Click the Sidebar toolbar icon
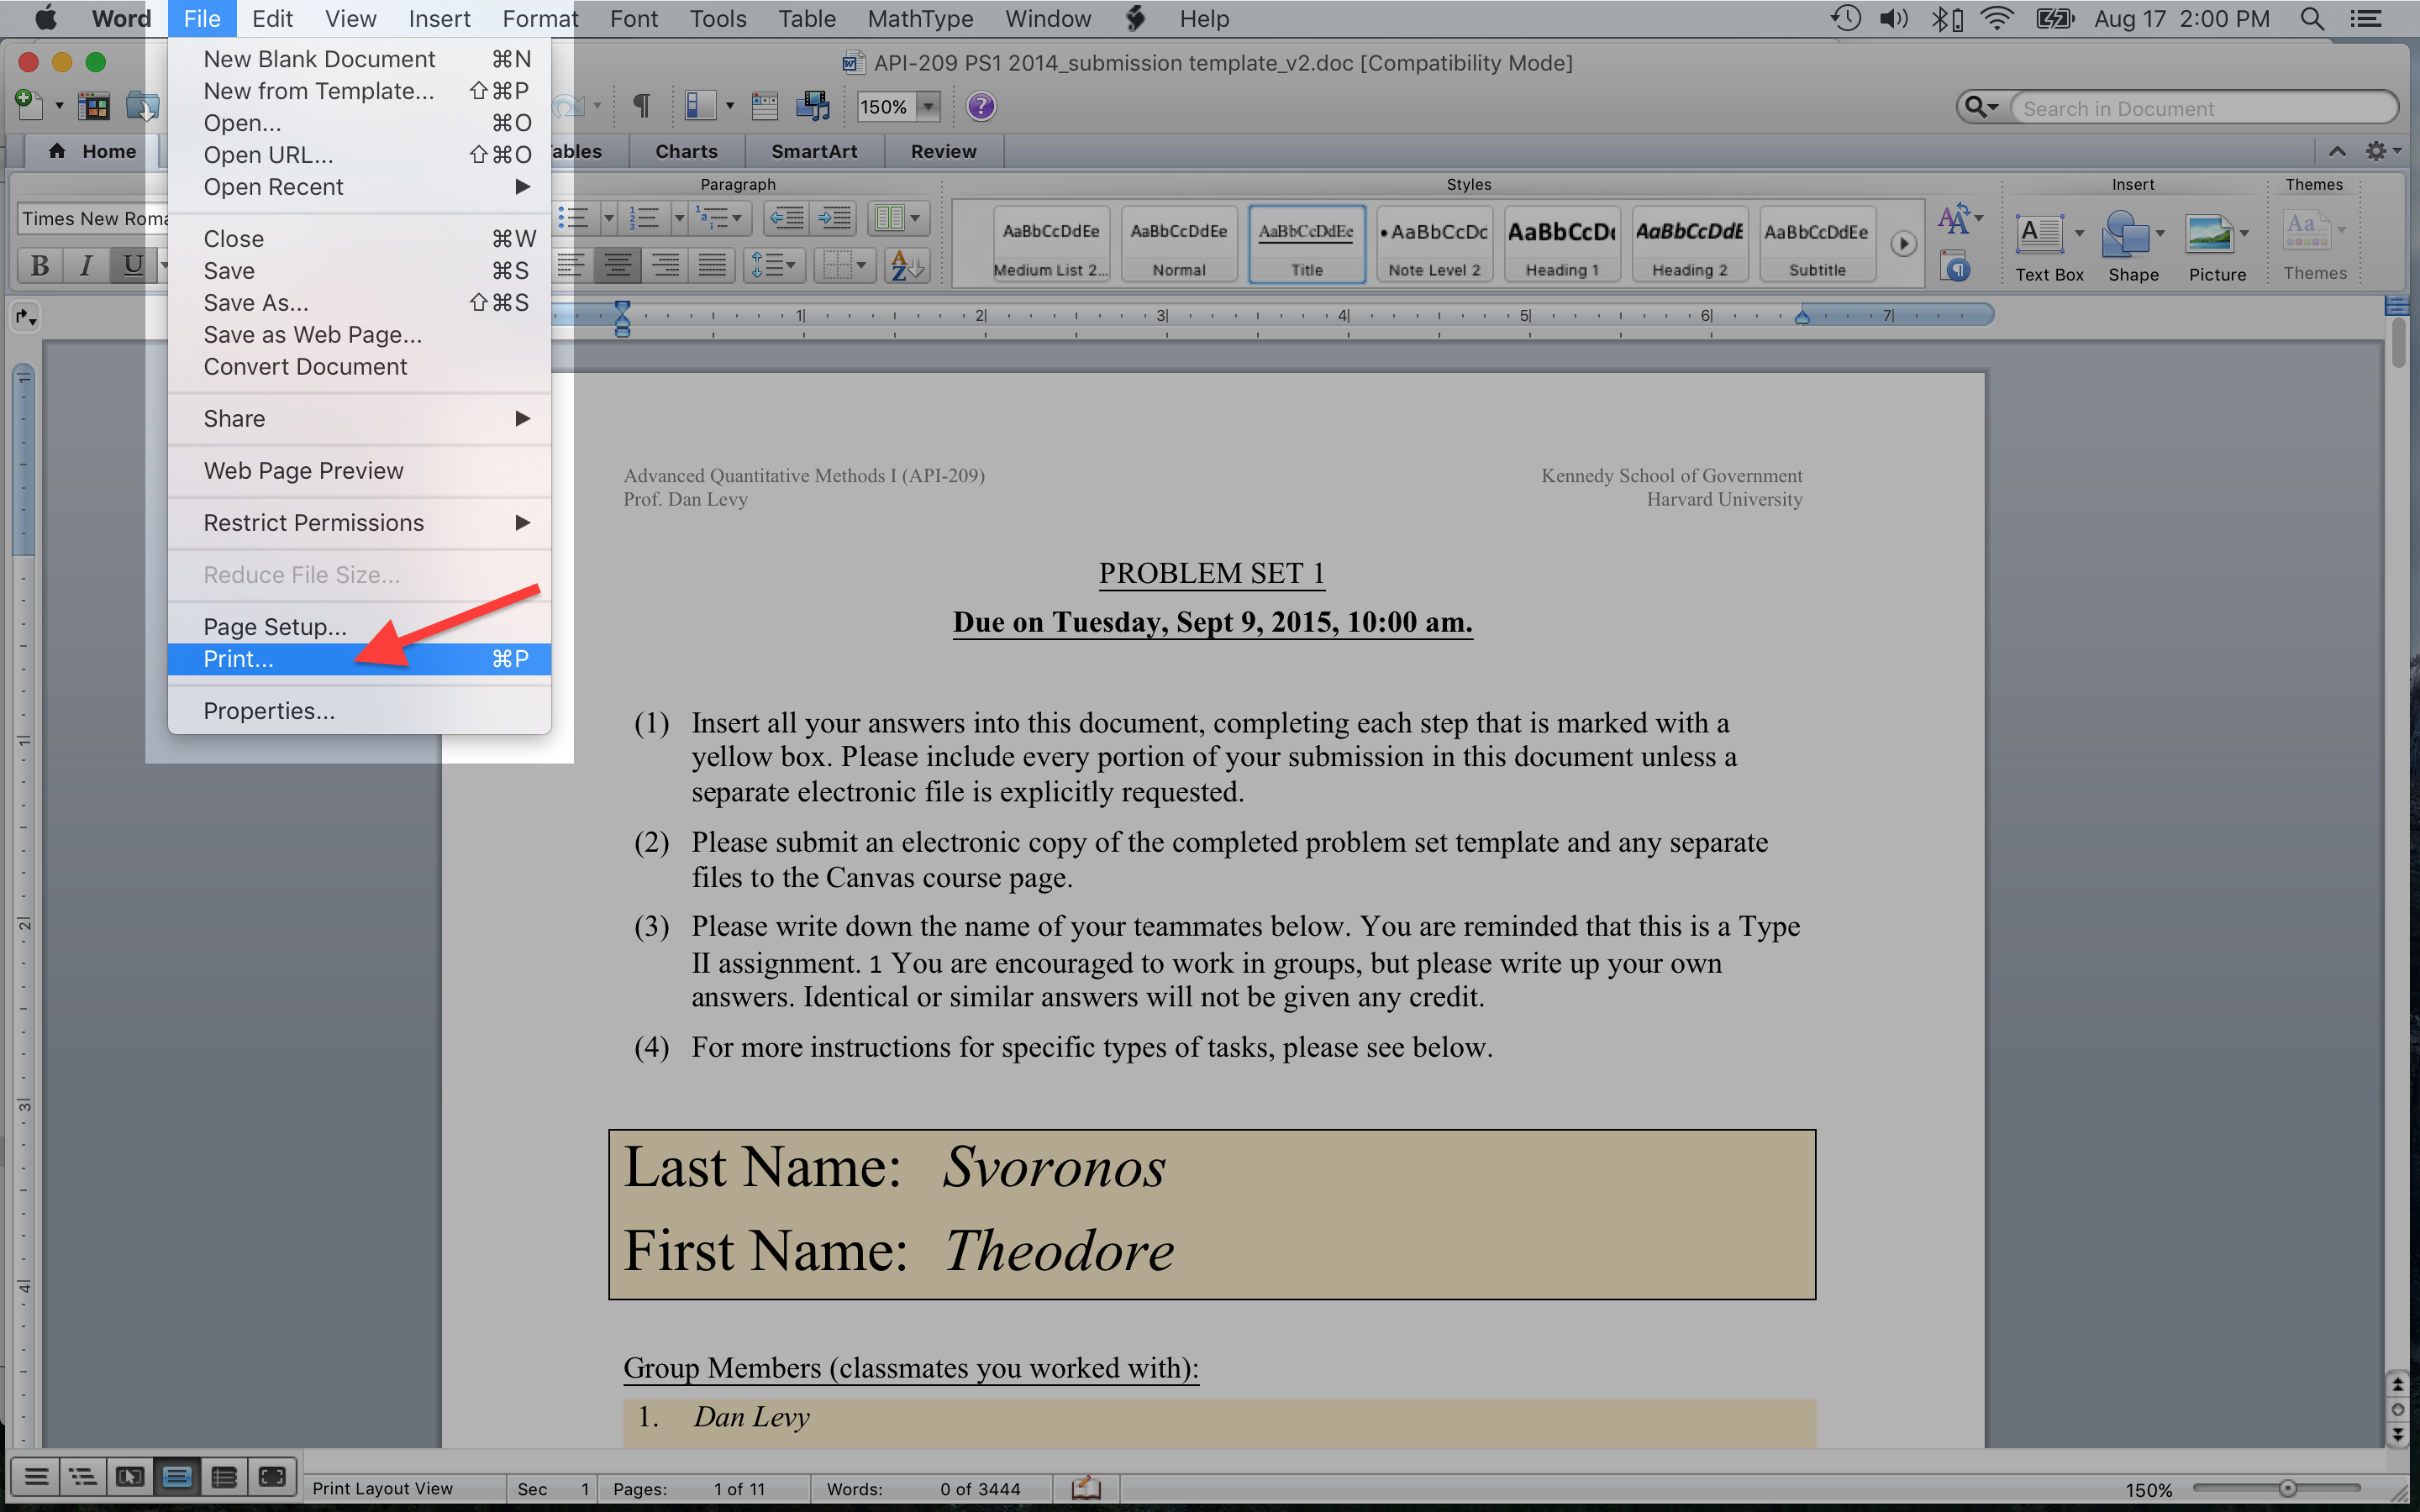2420x1512 pixels. [700, 105]
